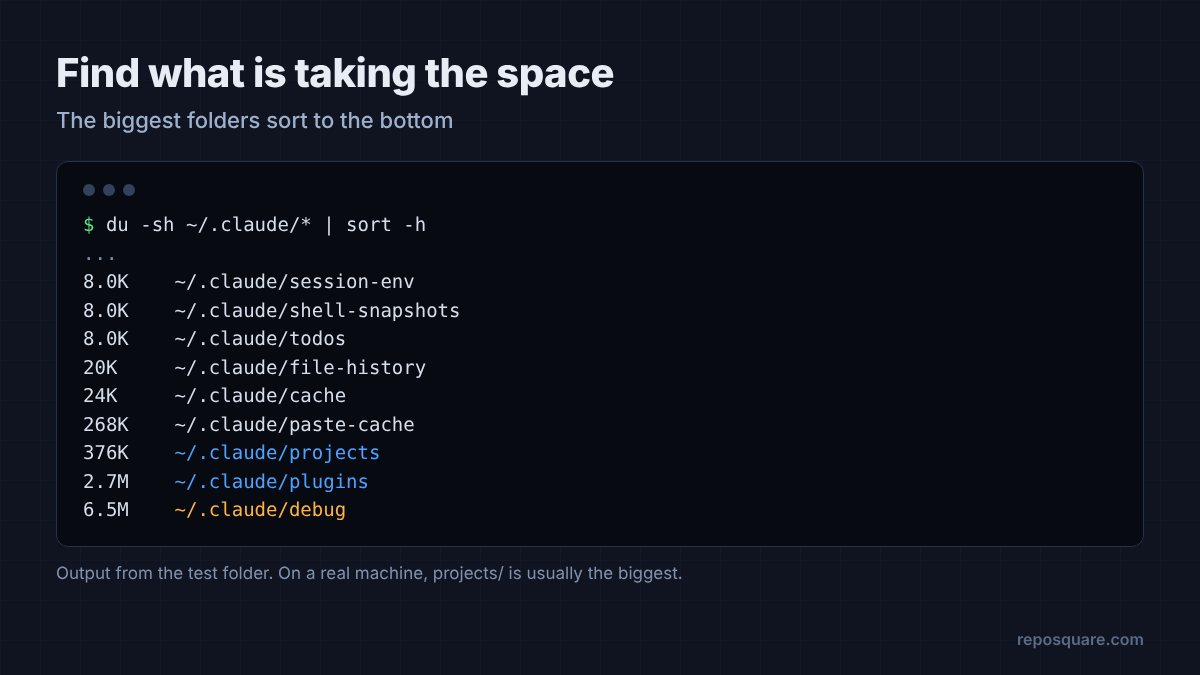Click the 'Find what is taking the space' heading

coord(335,74)
